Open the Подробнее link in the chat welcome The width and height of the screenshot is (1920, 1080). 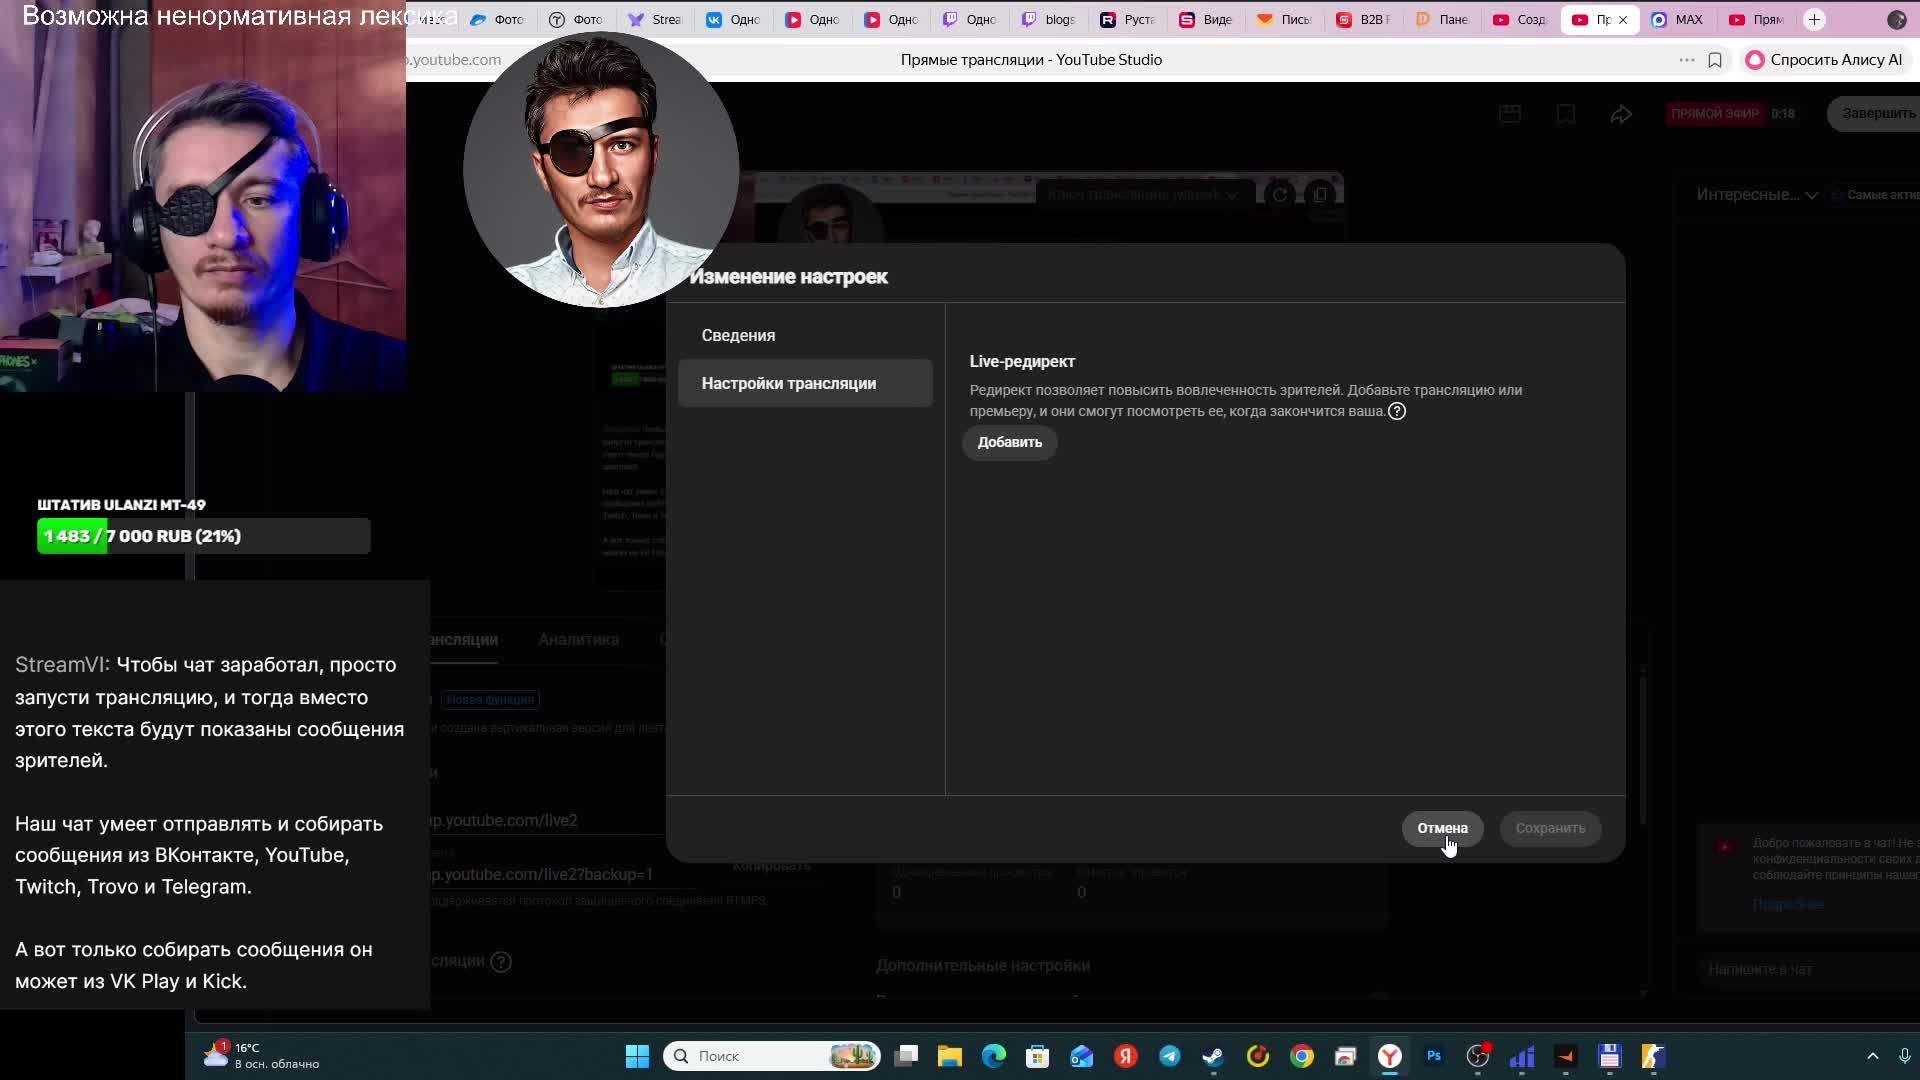(1788, 904)
